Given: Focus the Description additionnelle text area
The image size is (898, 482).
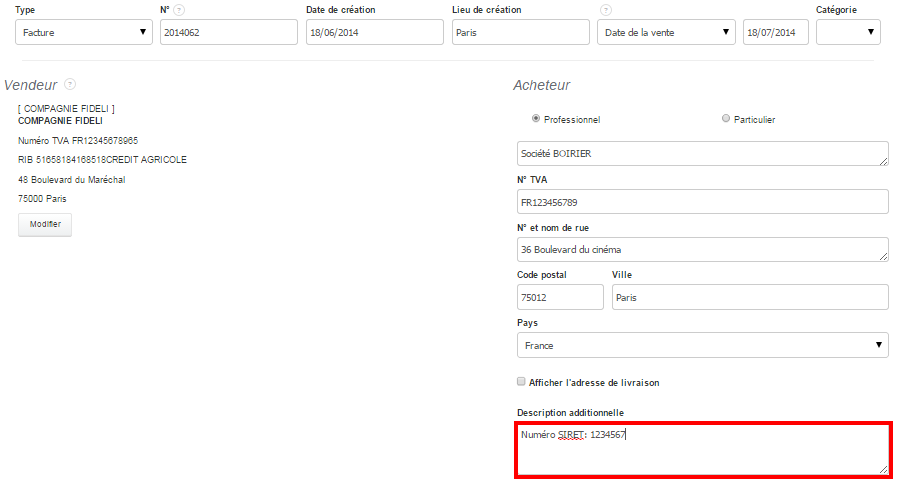Looking at the screenshot, I should [x=703, y=450].
